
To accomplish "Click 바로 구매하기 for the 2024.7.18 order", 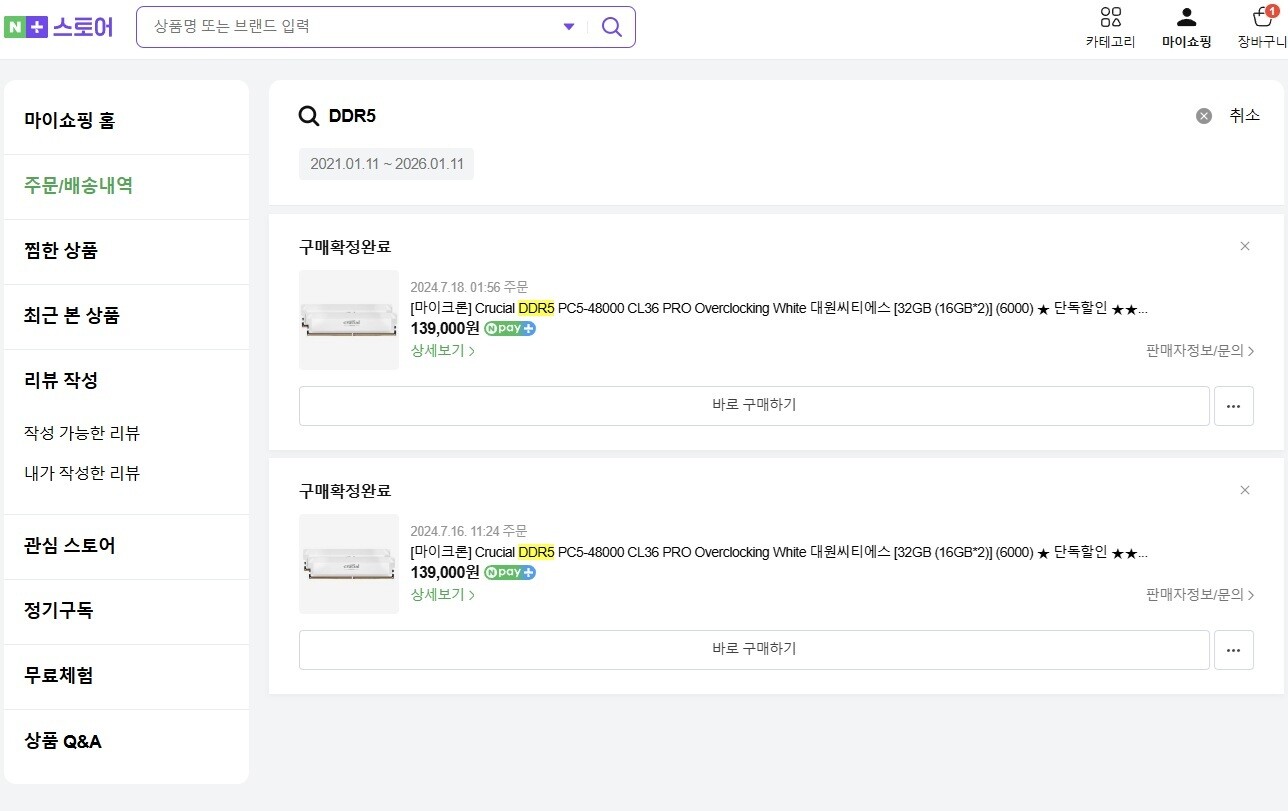I will pos(754,405).
